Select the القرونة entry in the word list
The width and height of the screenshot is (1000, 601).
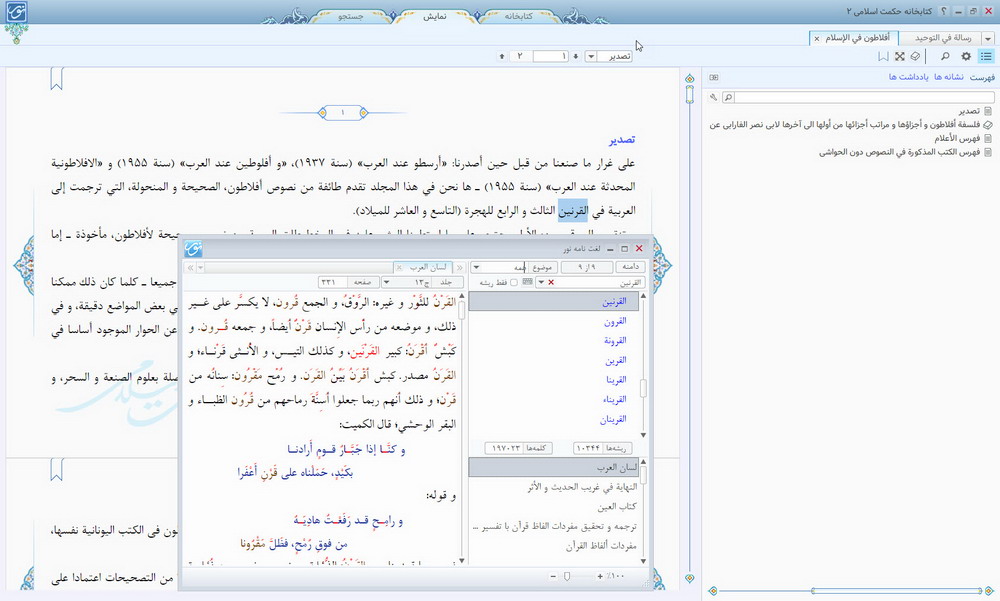pyautogui.click(x=615, y=341)
